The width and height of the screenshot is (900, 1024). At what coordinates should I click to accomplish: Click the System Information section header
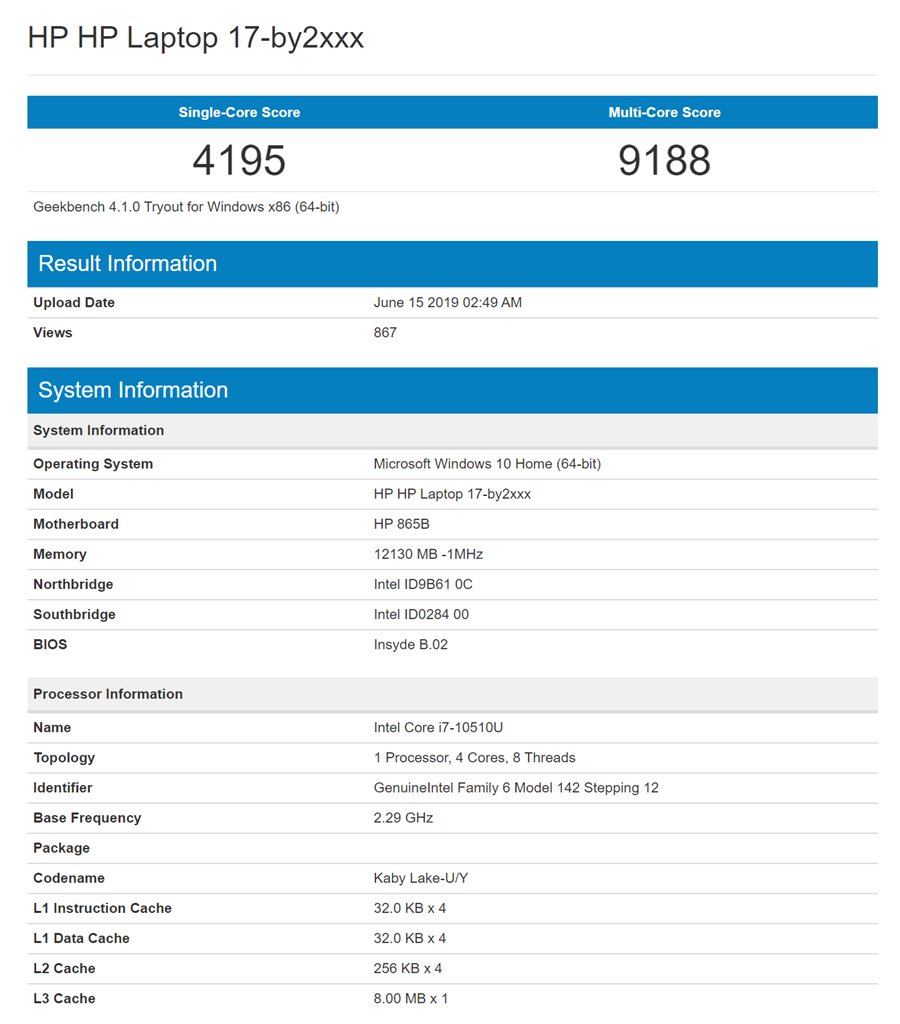pyautogui.click(x=132, y=390)
